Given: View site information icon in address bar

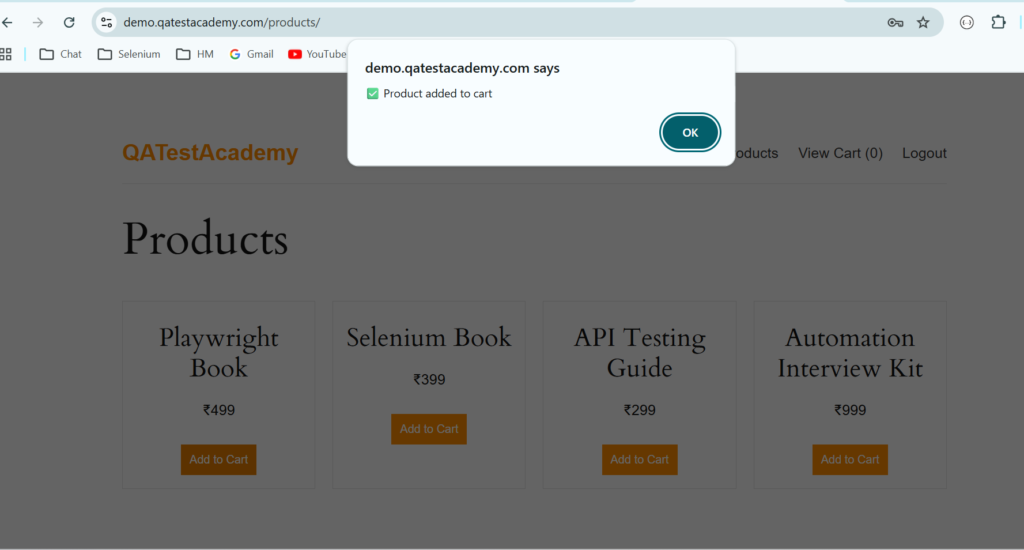Looking at the screenshot, I should [x=107, y=22].
